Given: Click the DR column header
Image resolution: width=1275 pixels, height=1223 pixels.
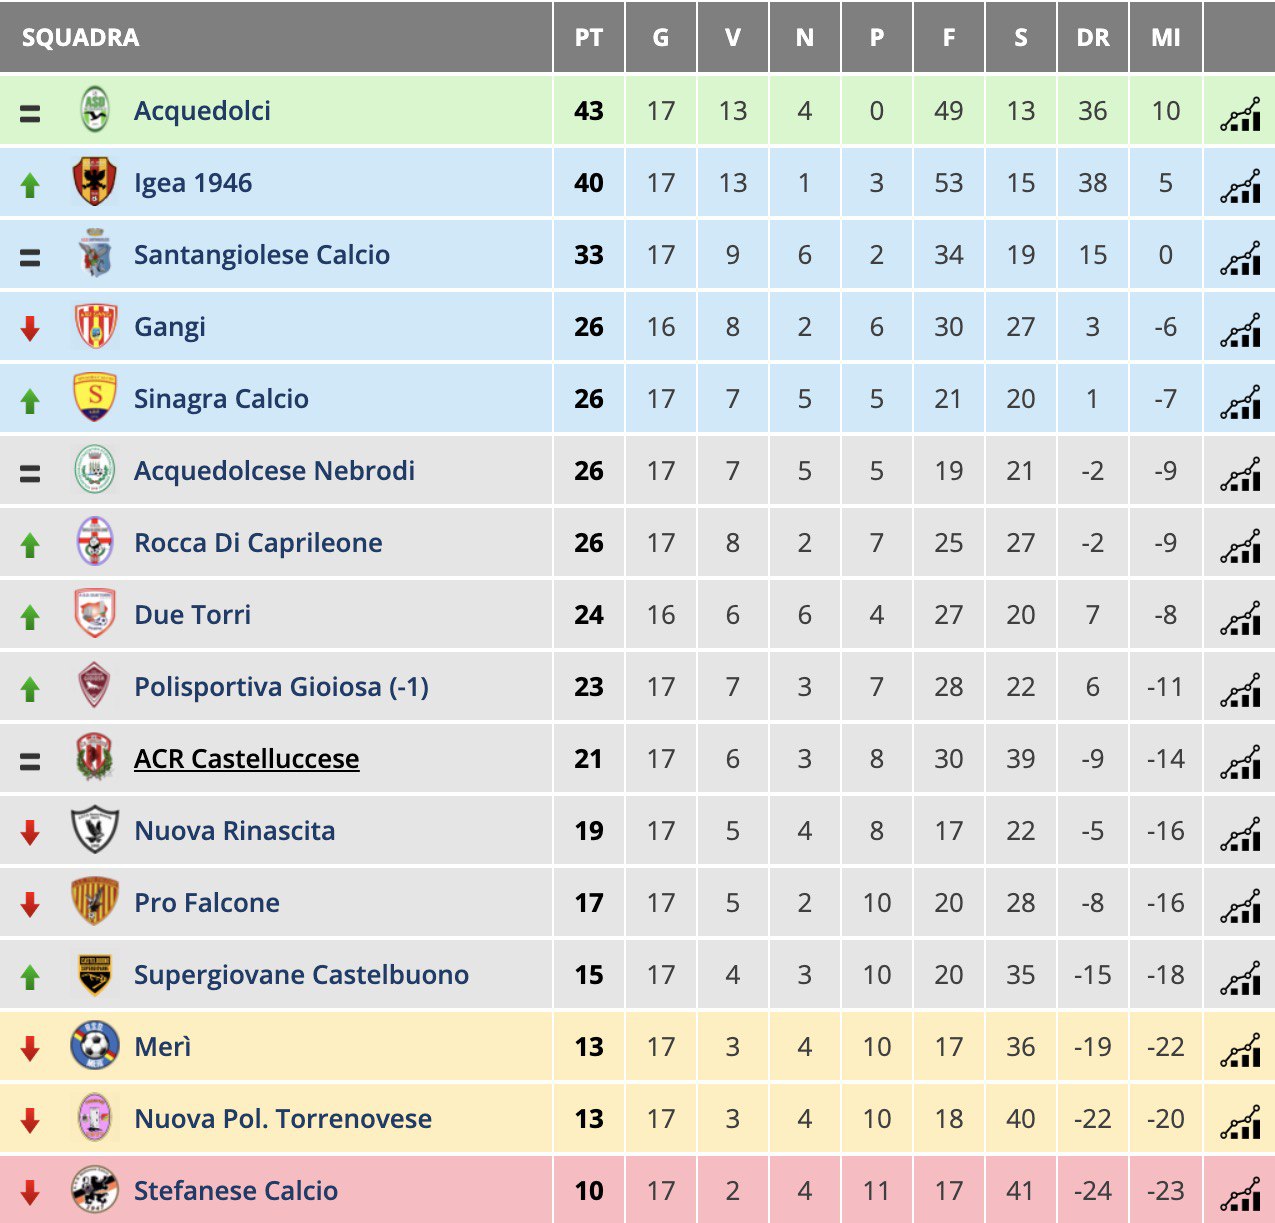Looking at the screenshot, I should click(1092, 38).
